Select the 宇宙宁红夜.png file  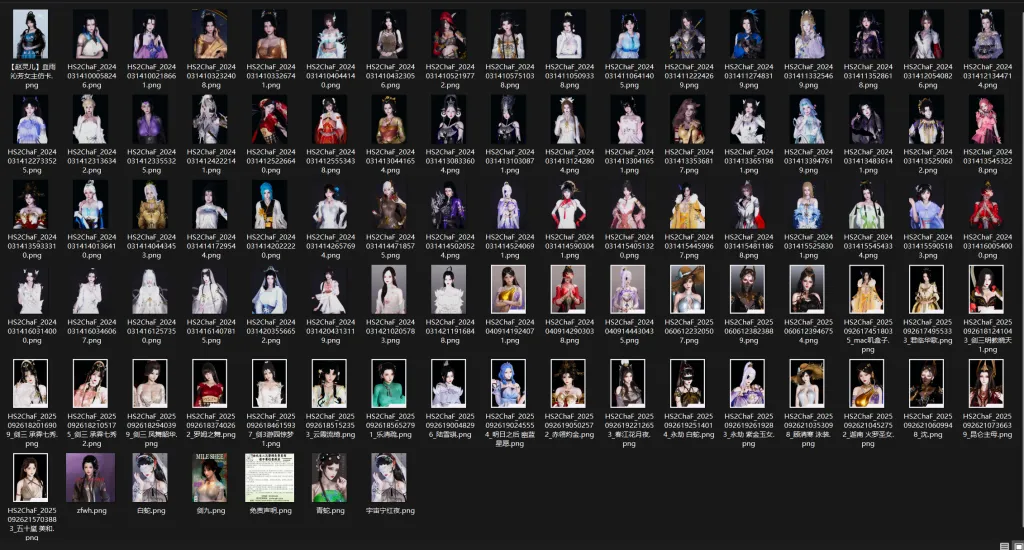(390, 477)
